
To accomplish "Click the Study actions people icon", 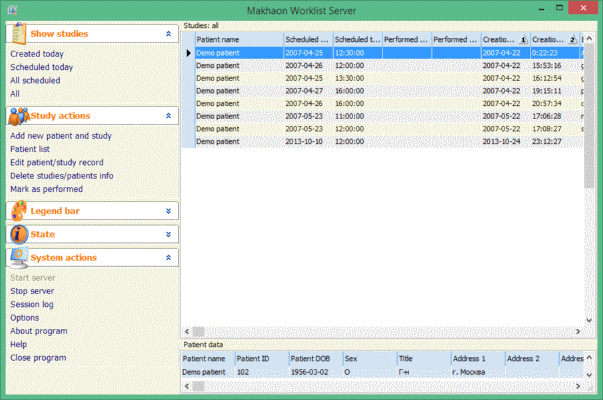I will pyautogui.click(x=18, y=116).
